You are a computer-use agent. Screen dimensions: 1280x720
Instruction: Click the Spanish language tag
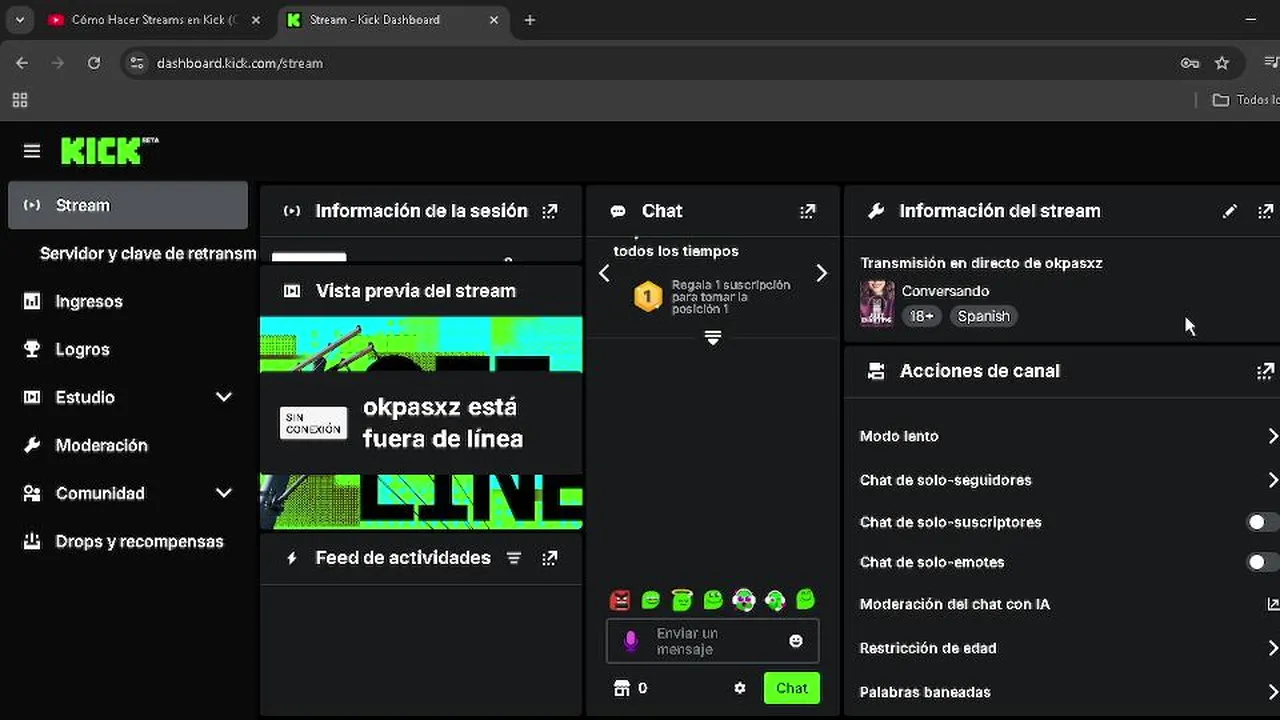click(983, 316)
